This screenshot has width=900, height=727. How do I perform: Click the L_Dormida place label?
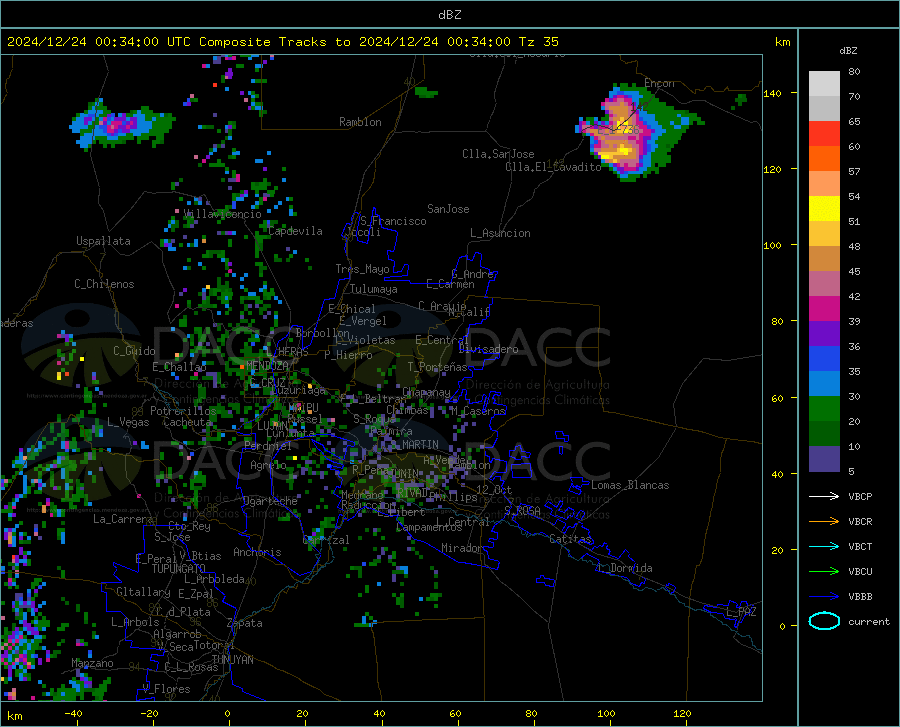tap(625, 568)
